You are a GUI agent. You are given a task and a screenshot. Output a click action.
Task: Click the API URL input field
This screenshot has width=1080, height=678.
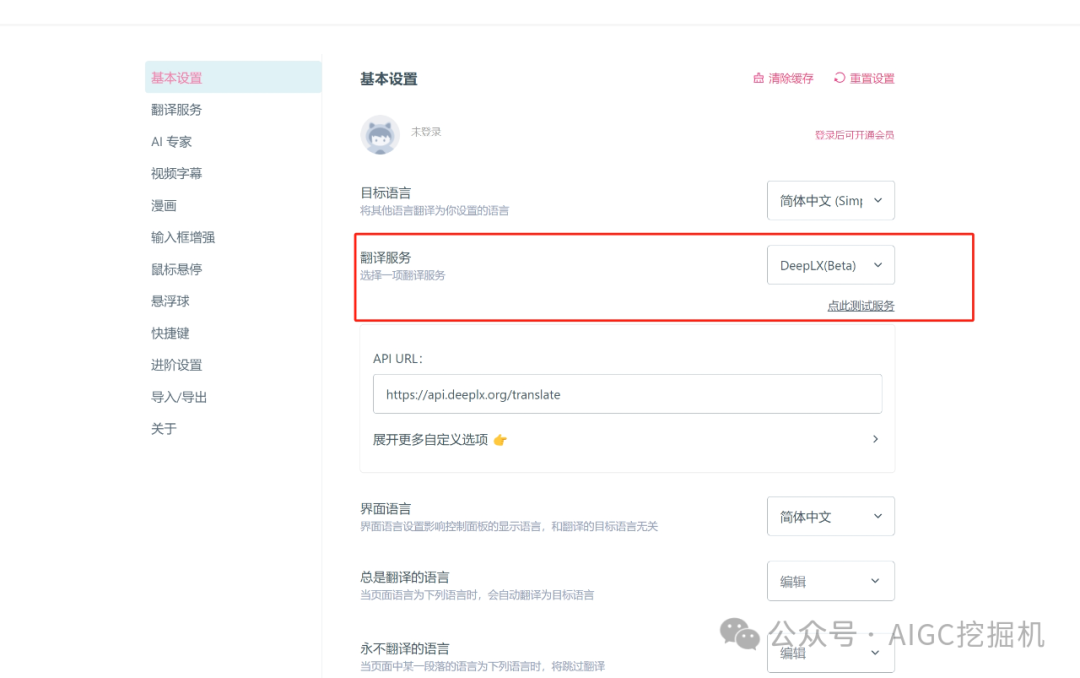628,394
